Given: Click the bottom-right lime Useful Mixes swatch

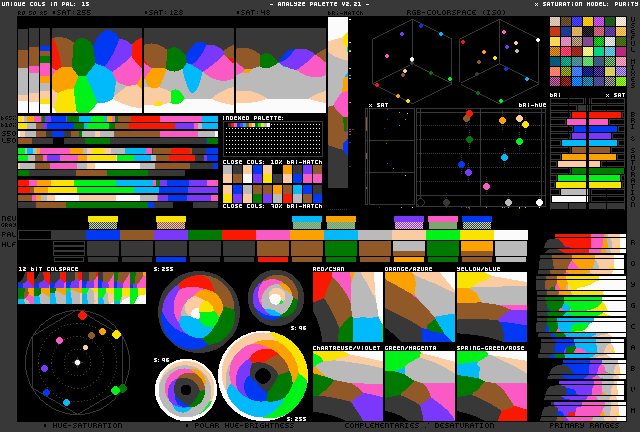Looking at the screenshot, I should [621, 81].
